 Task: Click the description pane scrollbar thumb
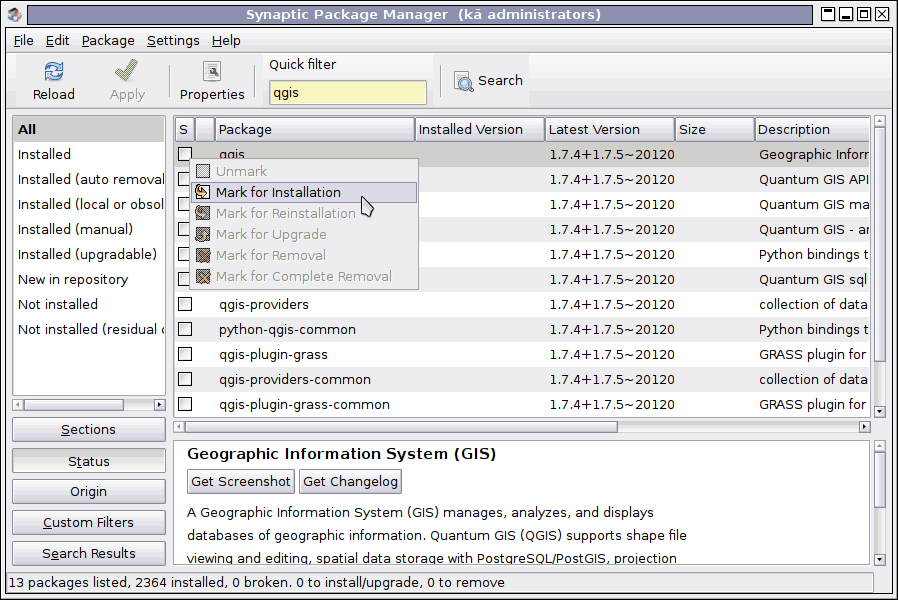pyautogui.click(x=880, y=479)
